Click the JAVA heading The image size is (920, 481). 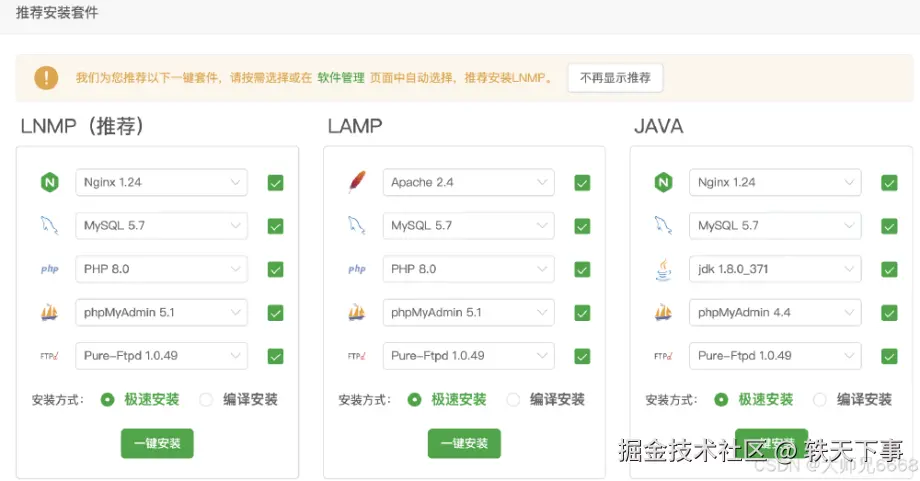pyautogui.click(x=659, y=126)
